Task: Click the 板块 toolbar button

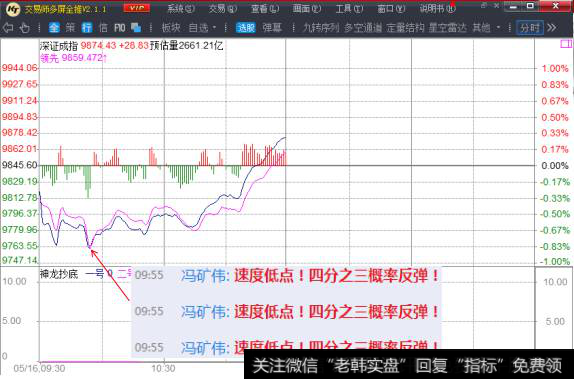Action: tap(171, 28)
